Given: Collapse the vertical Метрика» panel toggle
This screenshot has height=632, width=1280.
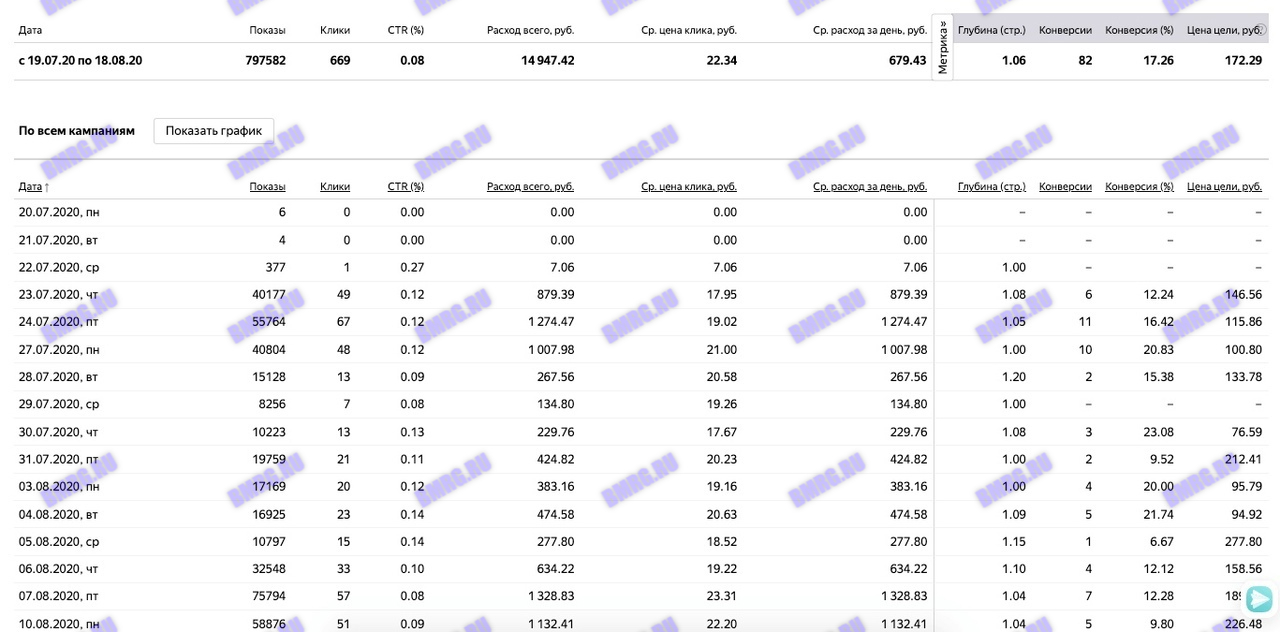Looking at the screenshot, I should 941,47.
